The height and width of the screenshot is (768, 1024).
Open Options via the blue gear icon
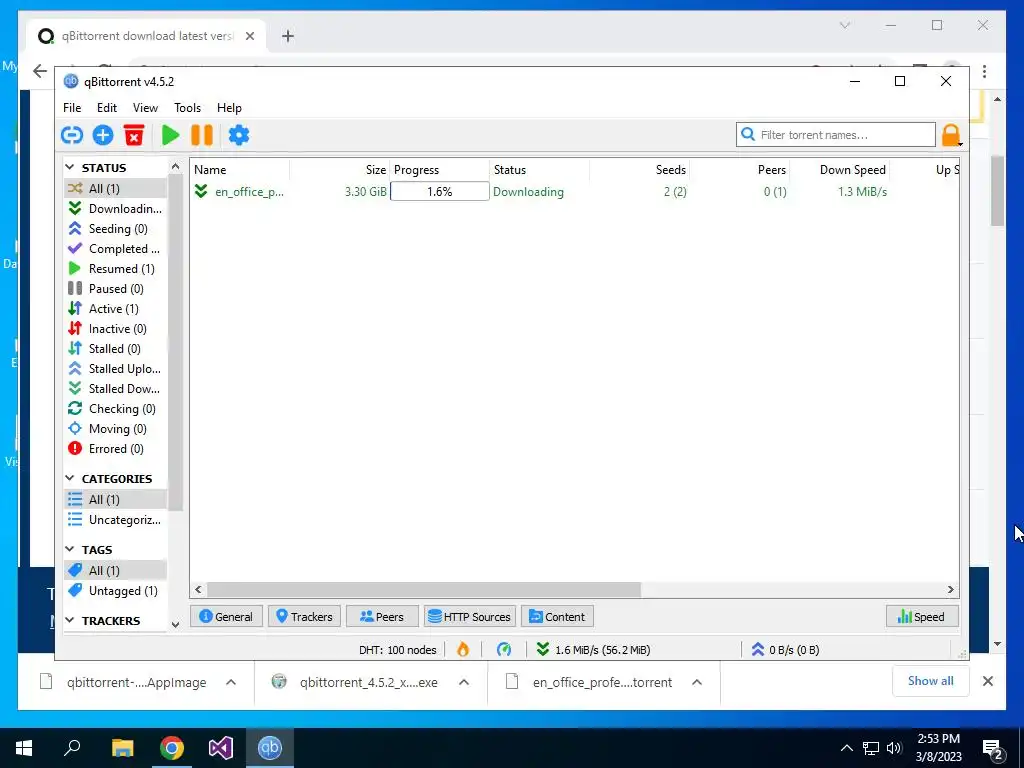click(239, 135)
